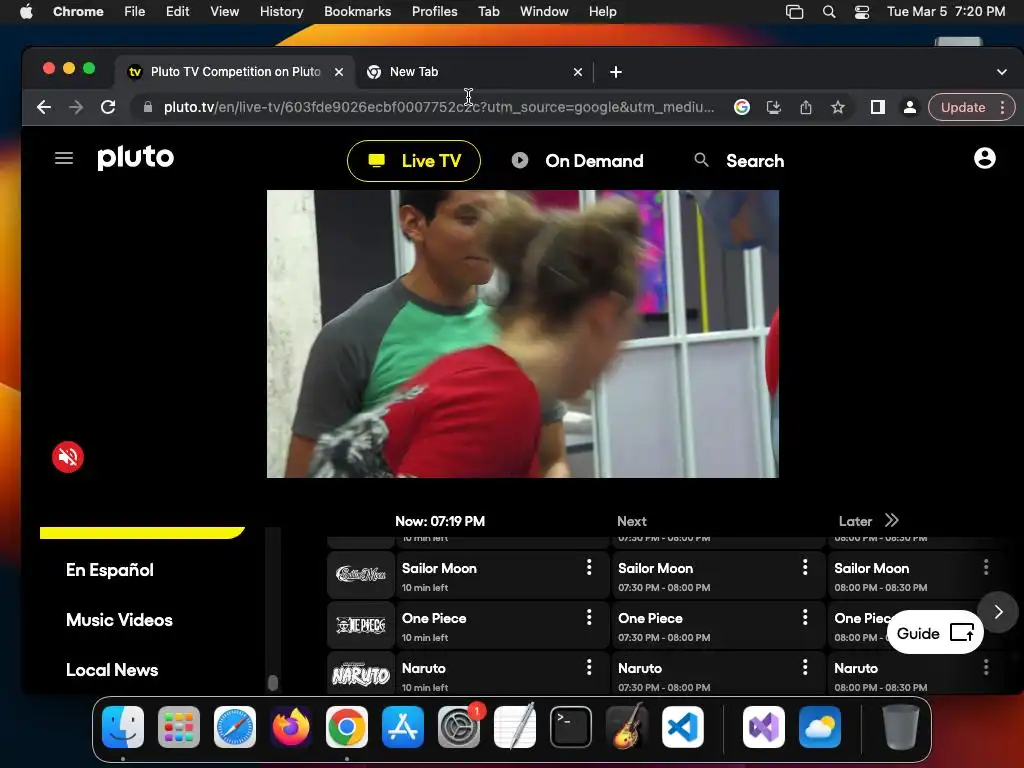Open Spotlight search in menu bar
The image size is (1024, 768).
click(x=829, y=11)
